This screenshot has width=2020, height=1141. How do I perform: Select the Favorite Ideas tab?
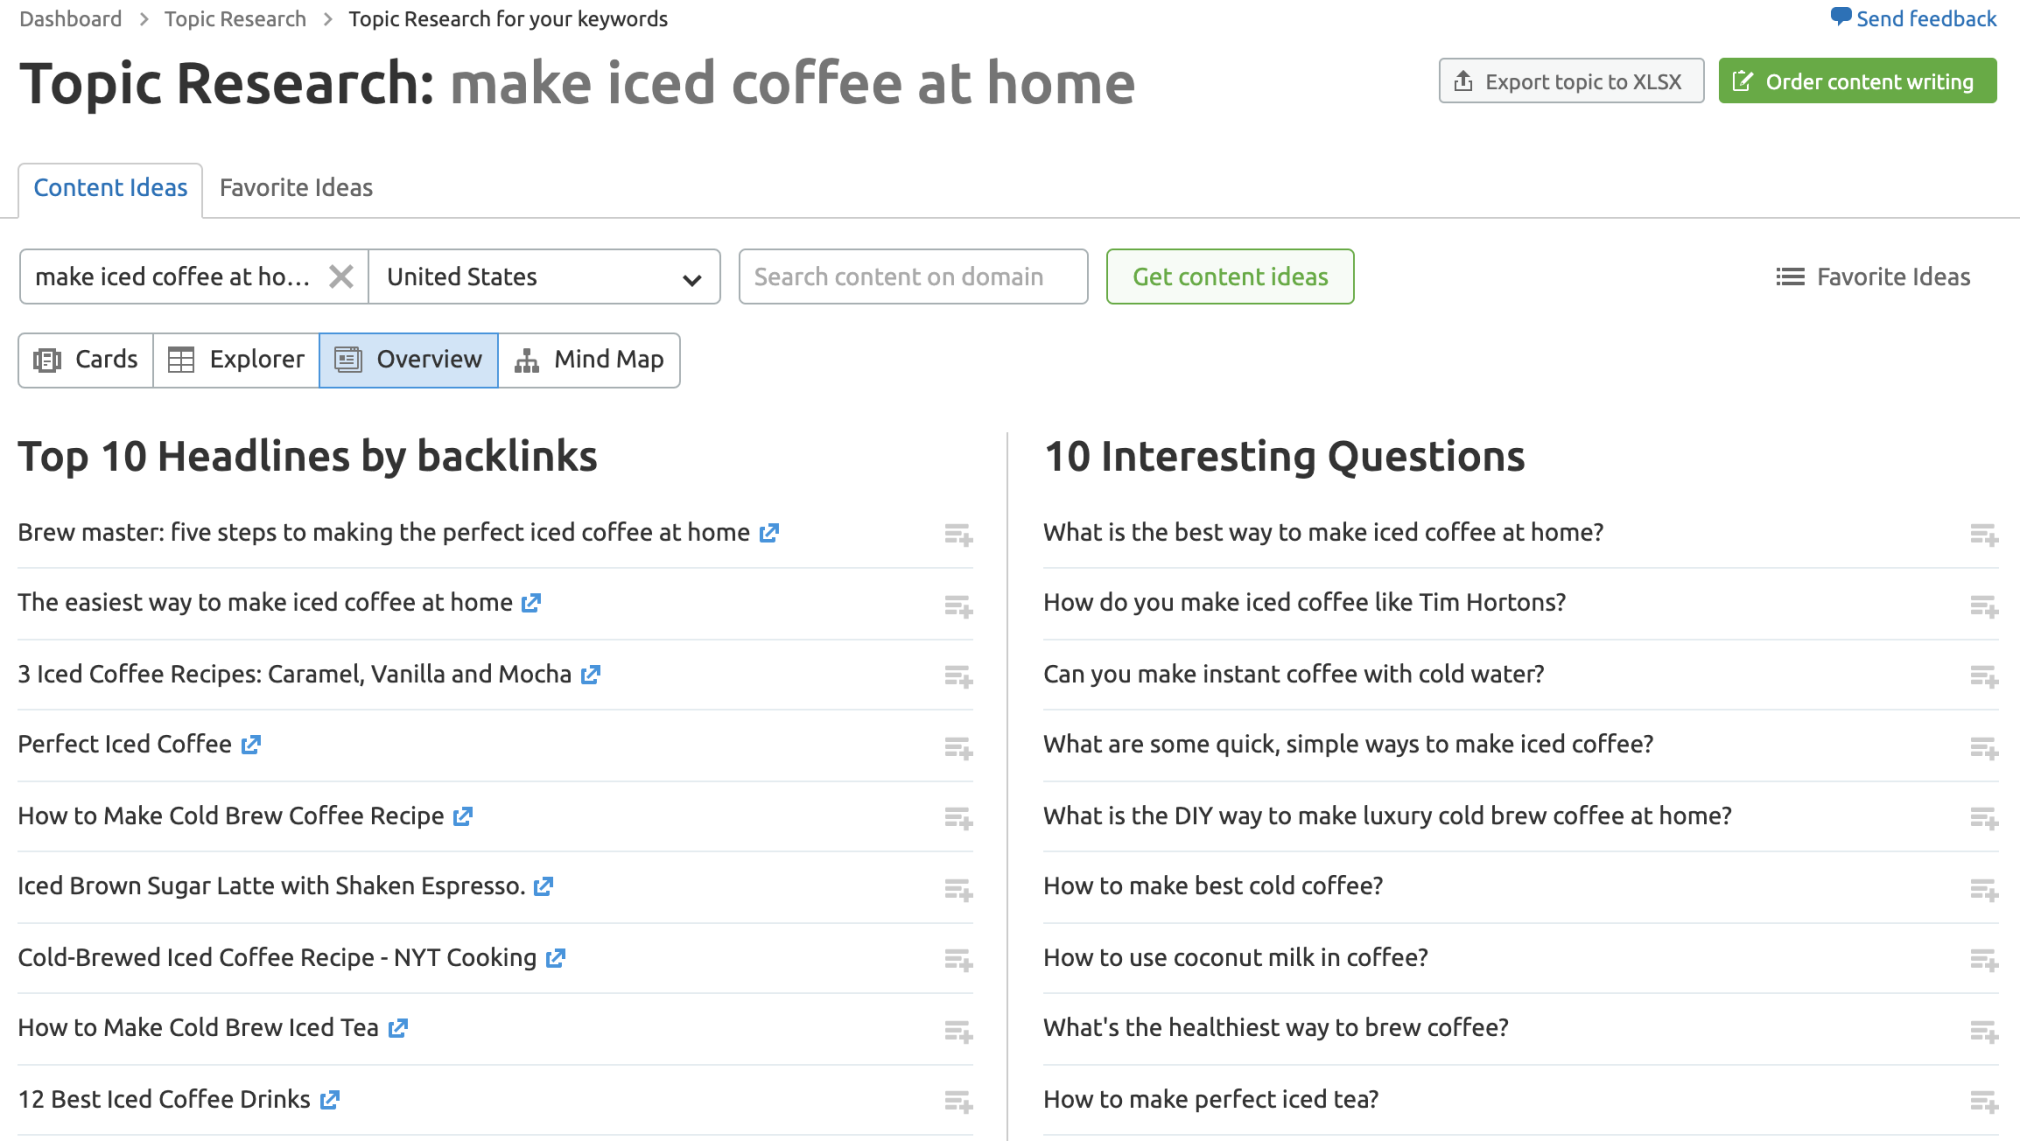[297, 186]
